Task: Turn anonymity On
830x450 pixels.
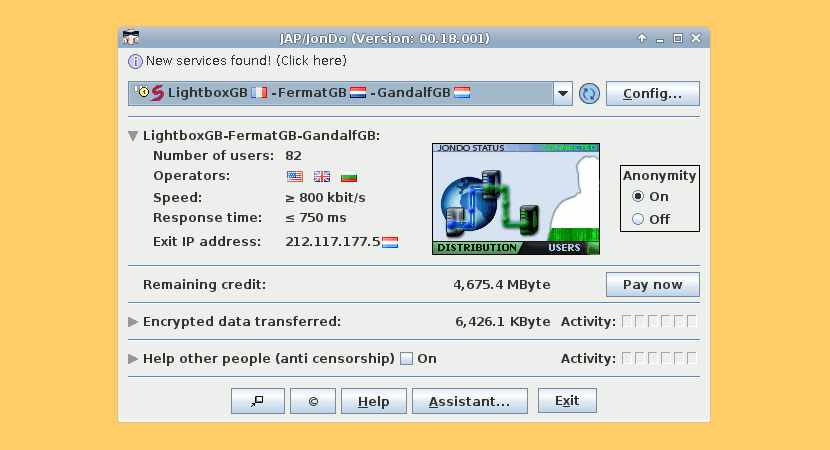Action: click(x=638, y=196)
